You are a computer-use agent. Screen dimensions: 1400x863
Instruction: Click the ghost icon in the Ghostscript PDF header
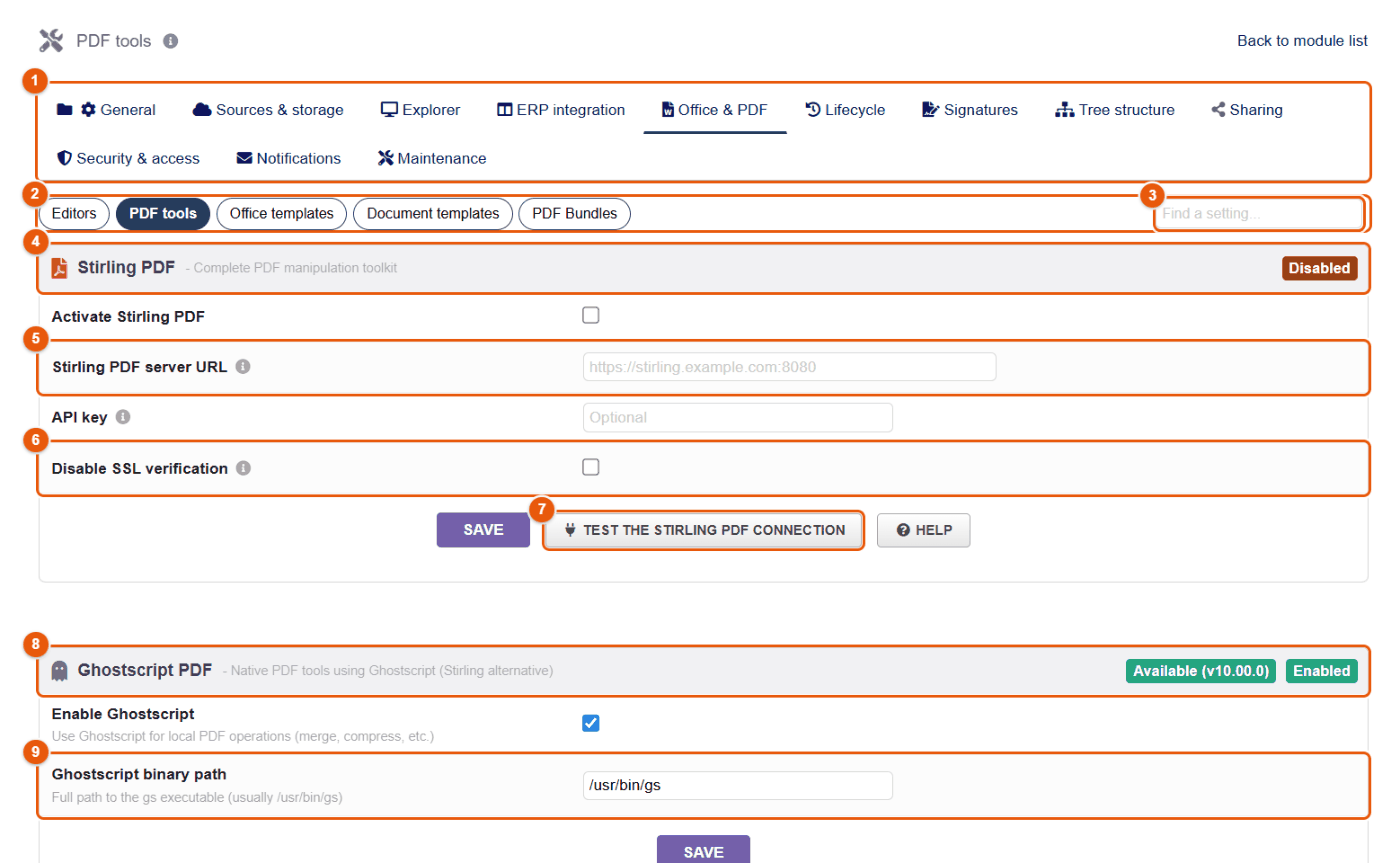tap(60, 671)
